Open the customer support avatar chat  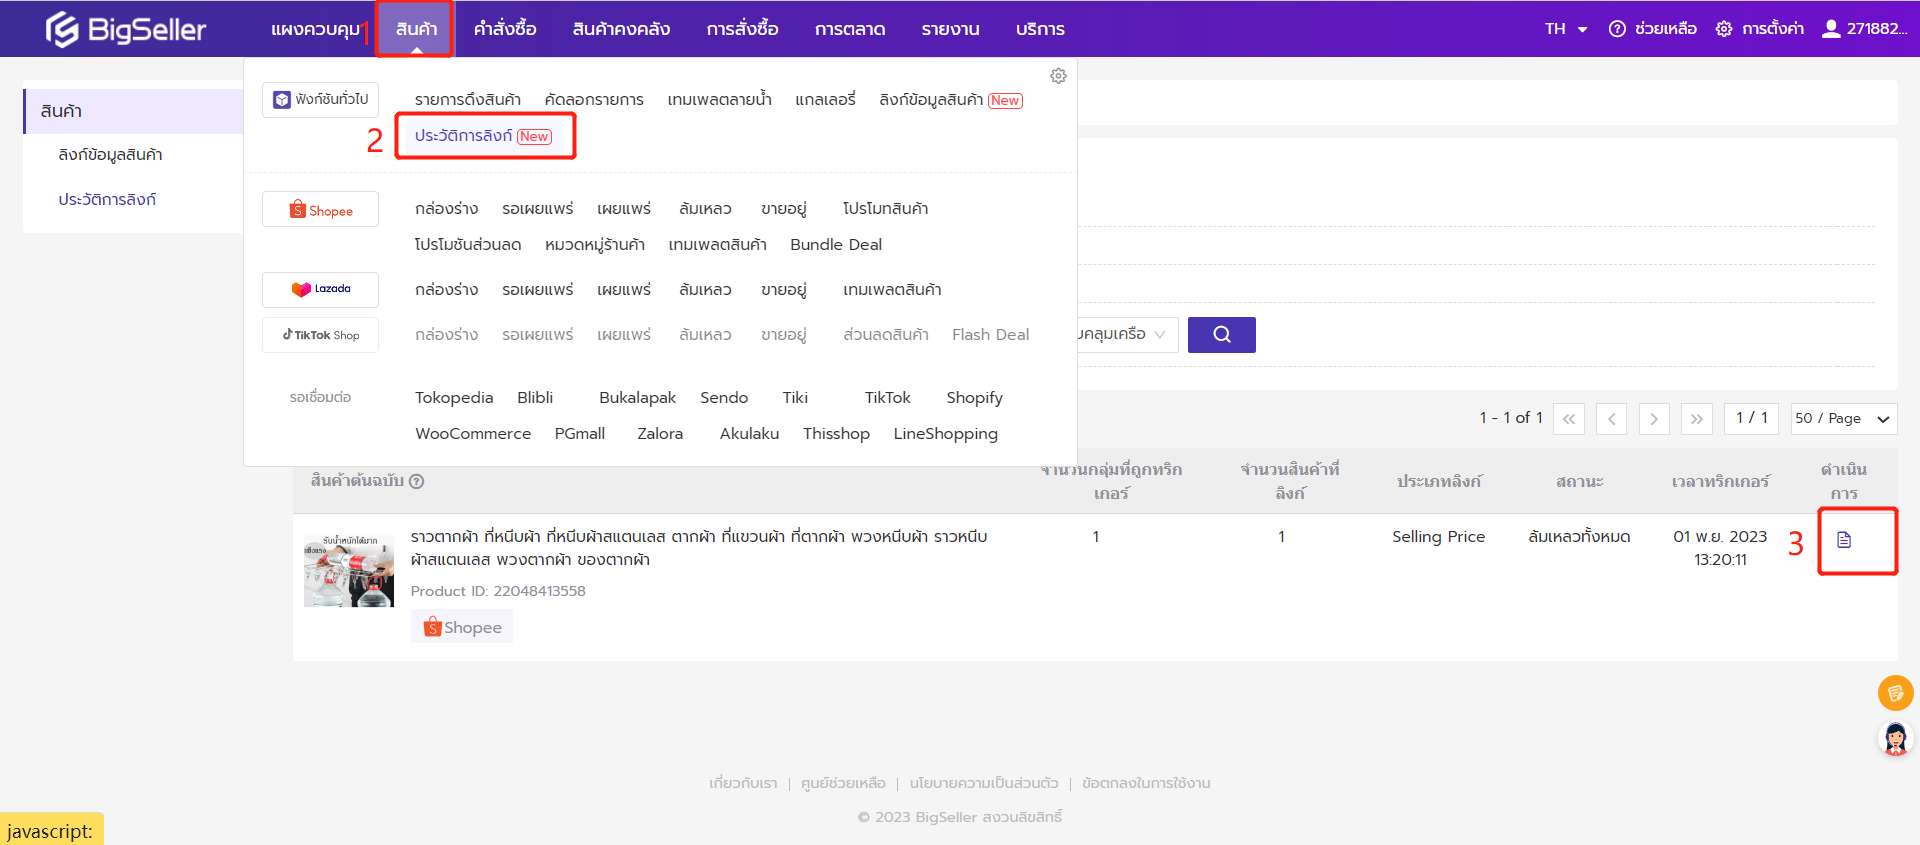point(1895,739)
